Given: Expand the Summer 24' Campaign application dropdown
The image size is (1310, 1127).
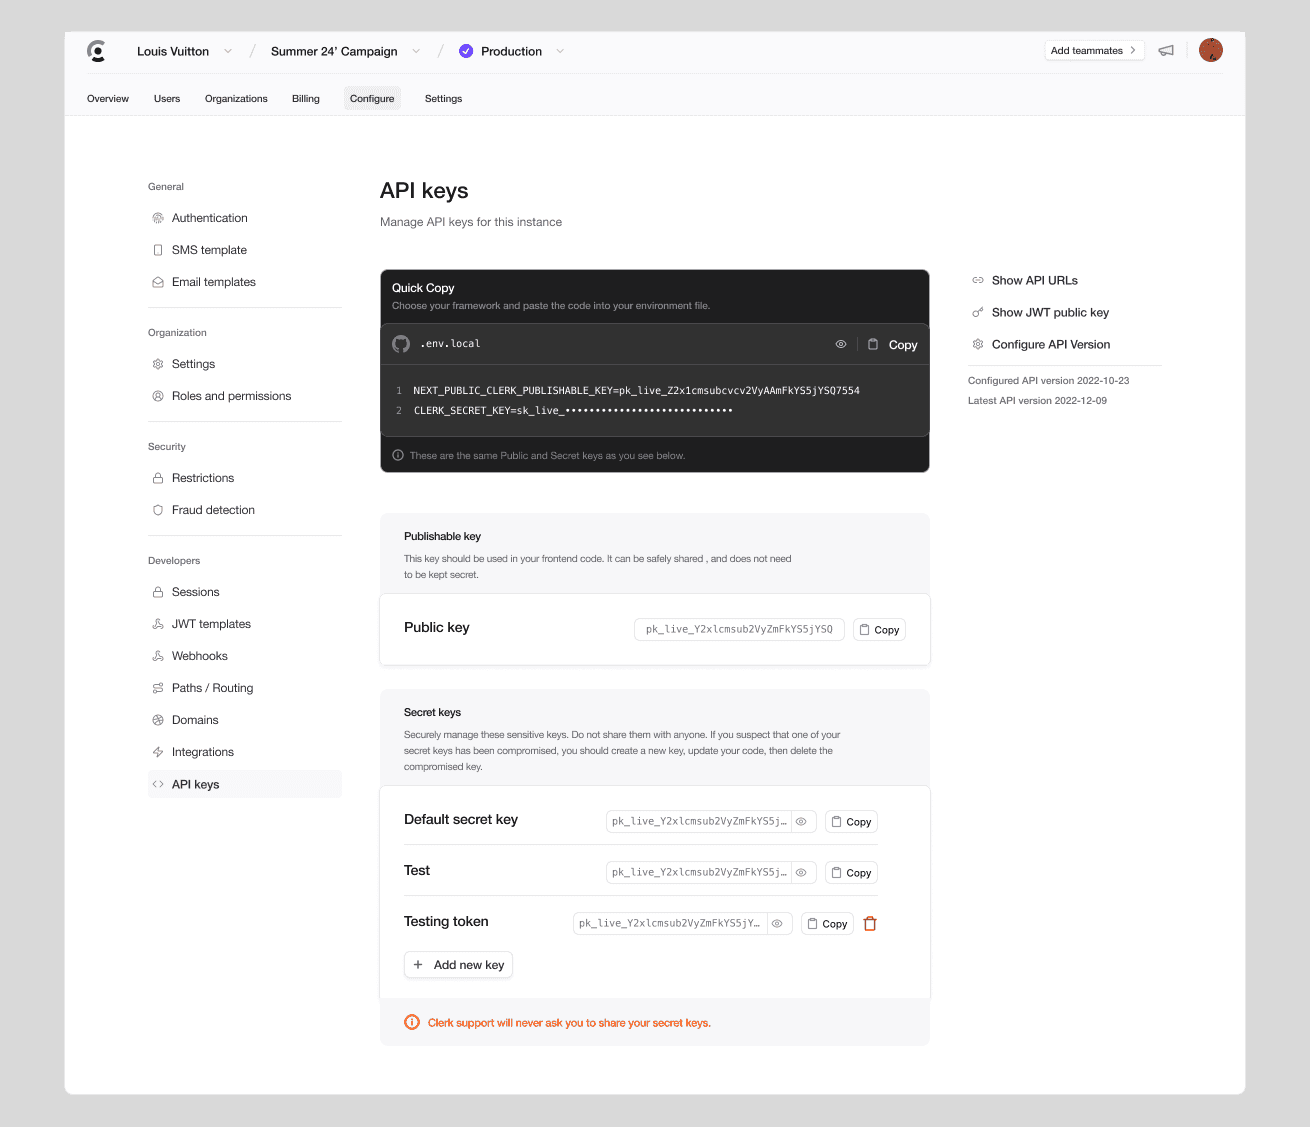Looking at the screenshot, I should pyautogui.click(x=416, y=51).
